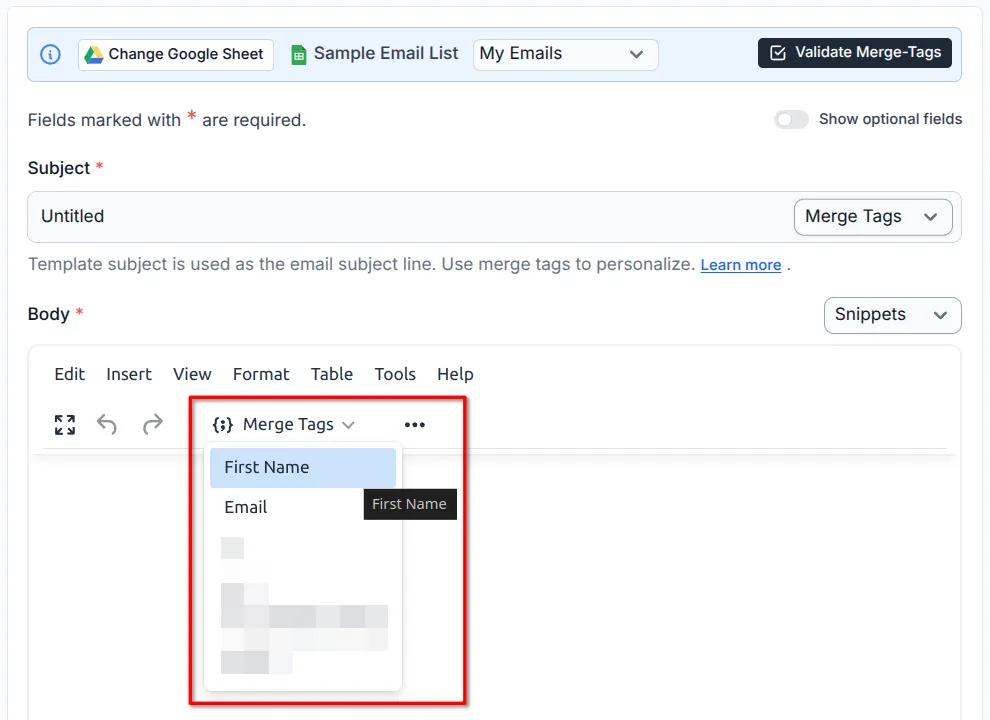Click the Learn more link
Viewport: 990px width, 720px height.
[x=740, y=264]
